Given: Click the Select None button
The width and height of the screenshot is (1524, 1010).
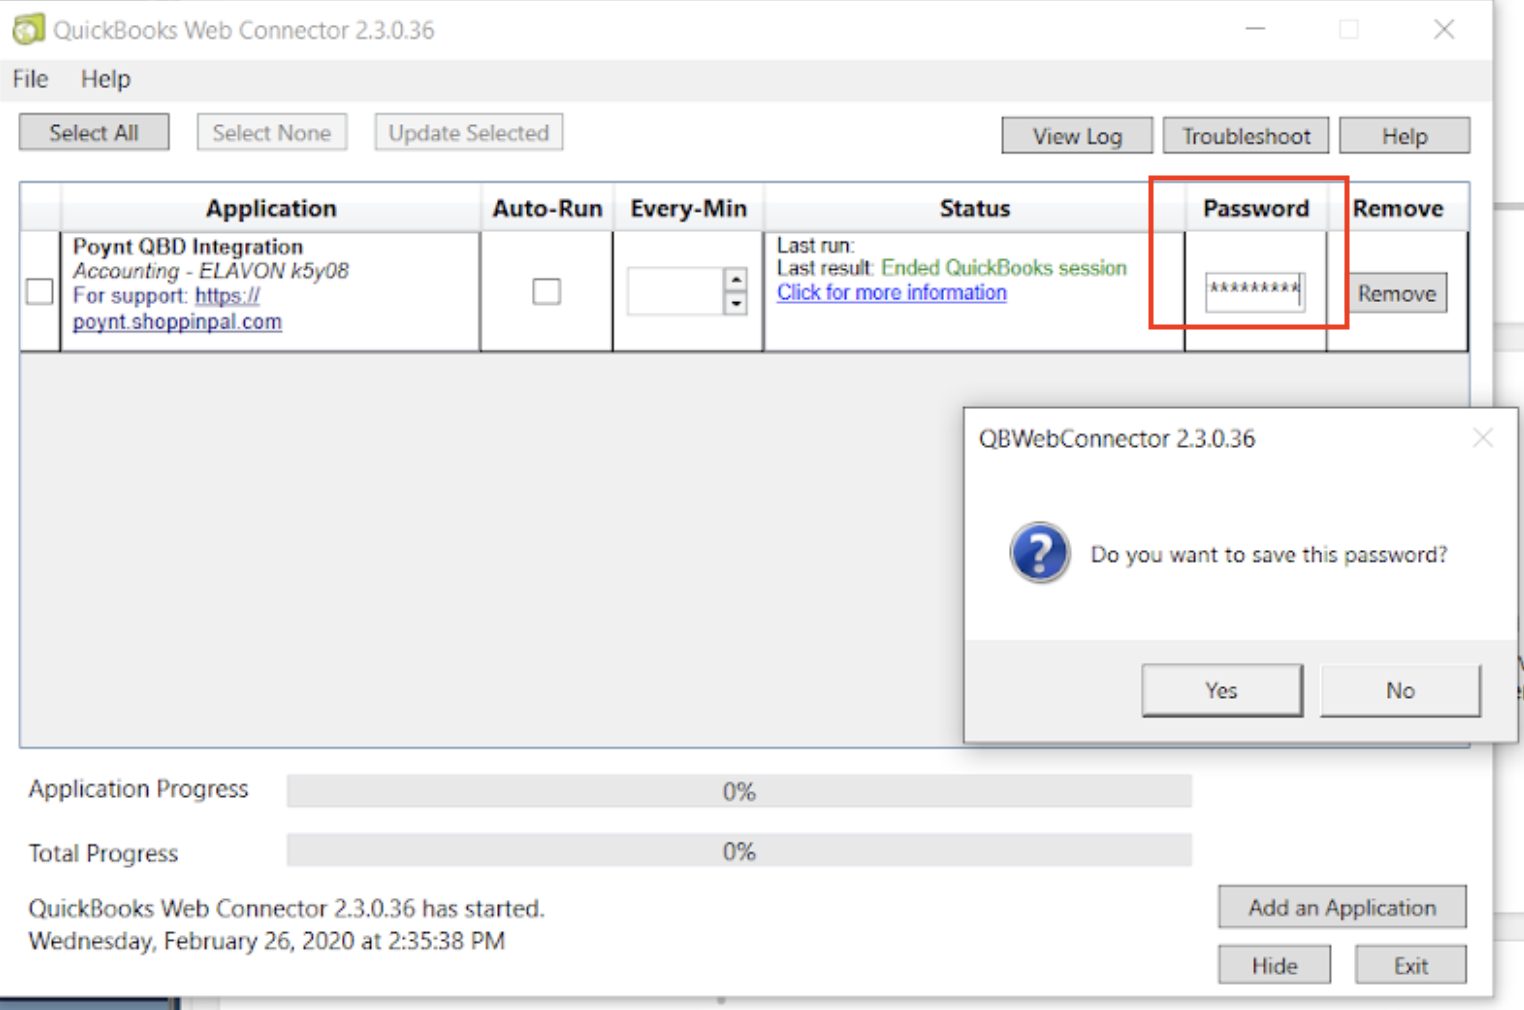Looking at the screenshot, I should pyautogui.click(x=272, y=132).
